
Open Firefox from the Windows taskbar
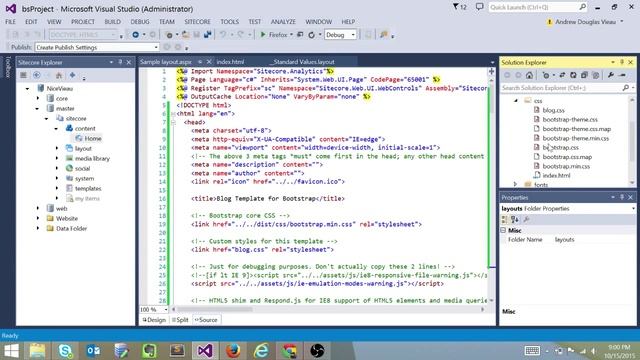click(x=233, y=351)
